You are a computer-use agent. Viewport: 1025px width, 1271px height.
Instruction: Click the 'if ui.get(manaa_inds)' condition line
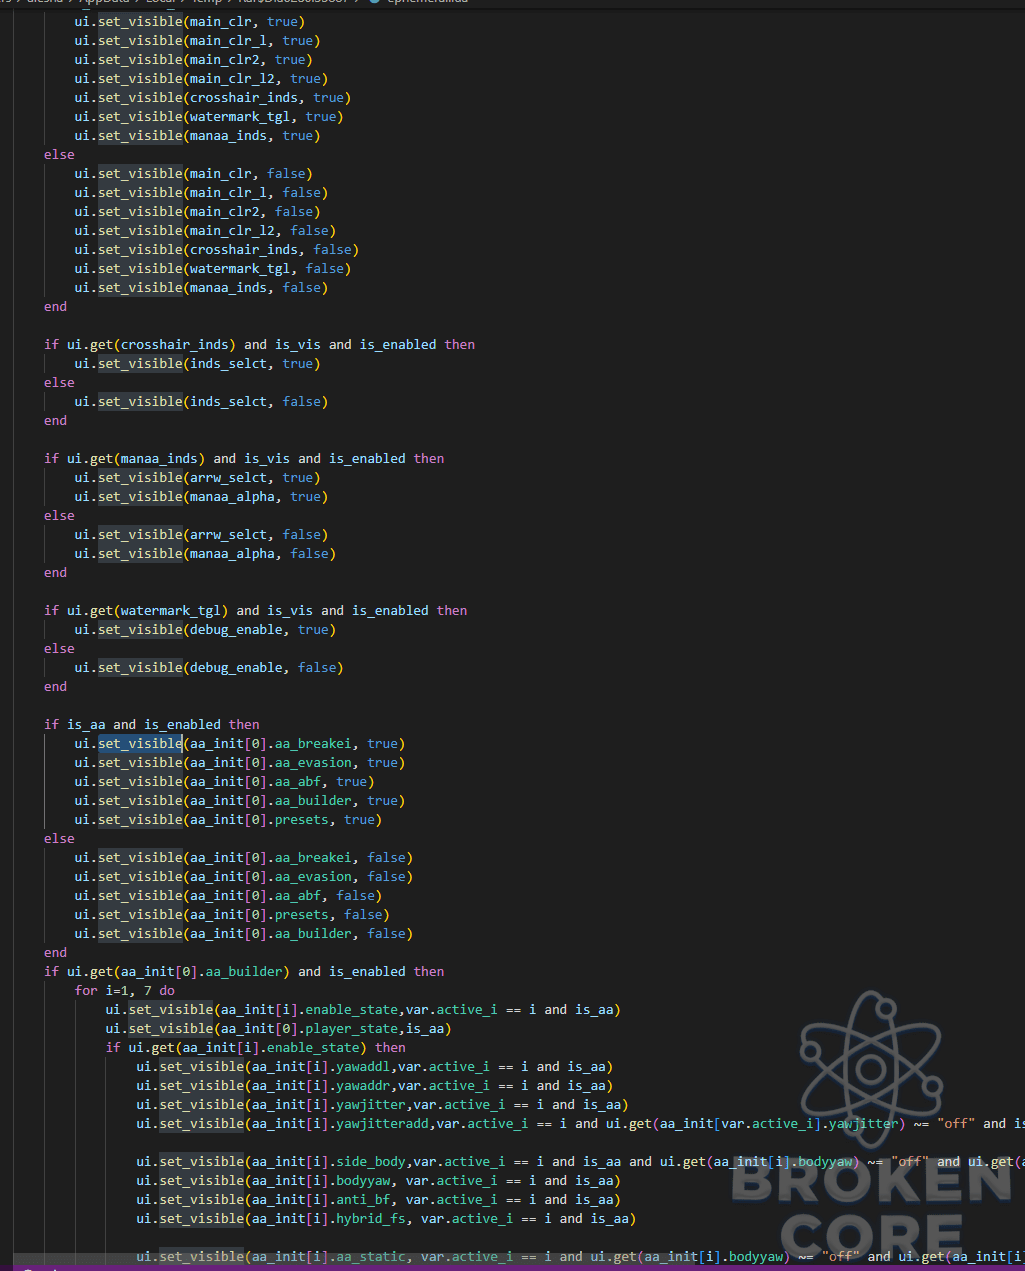(244, 459)
